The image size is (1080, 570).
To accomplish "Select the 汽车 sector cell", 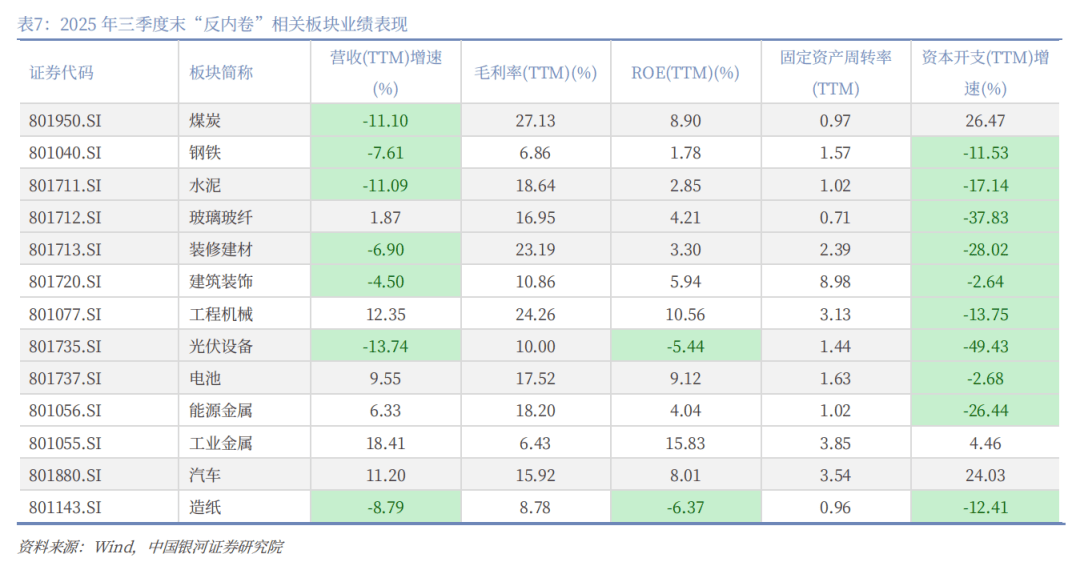I will (205, 476).
